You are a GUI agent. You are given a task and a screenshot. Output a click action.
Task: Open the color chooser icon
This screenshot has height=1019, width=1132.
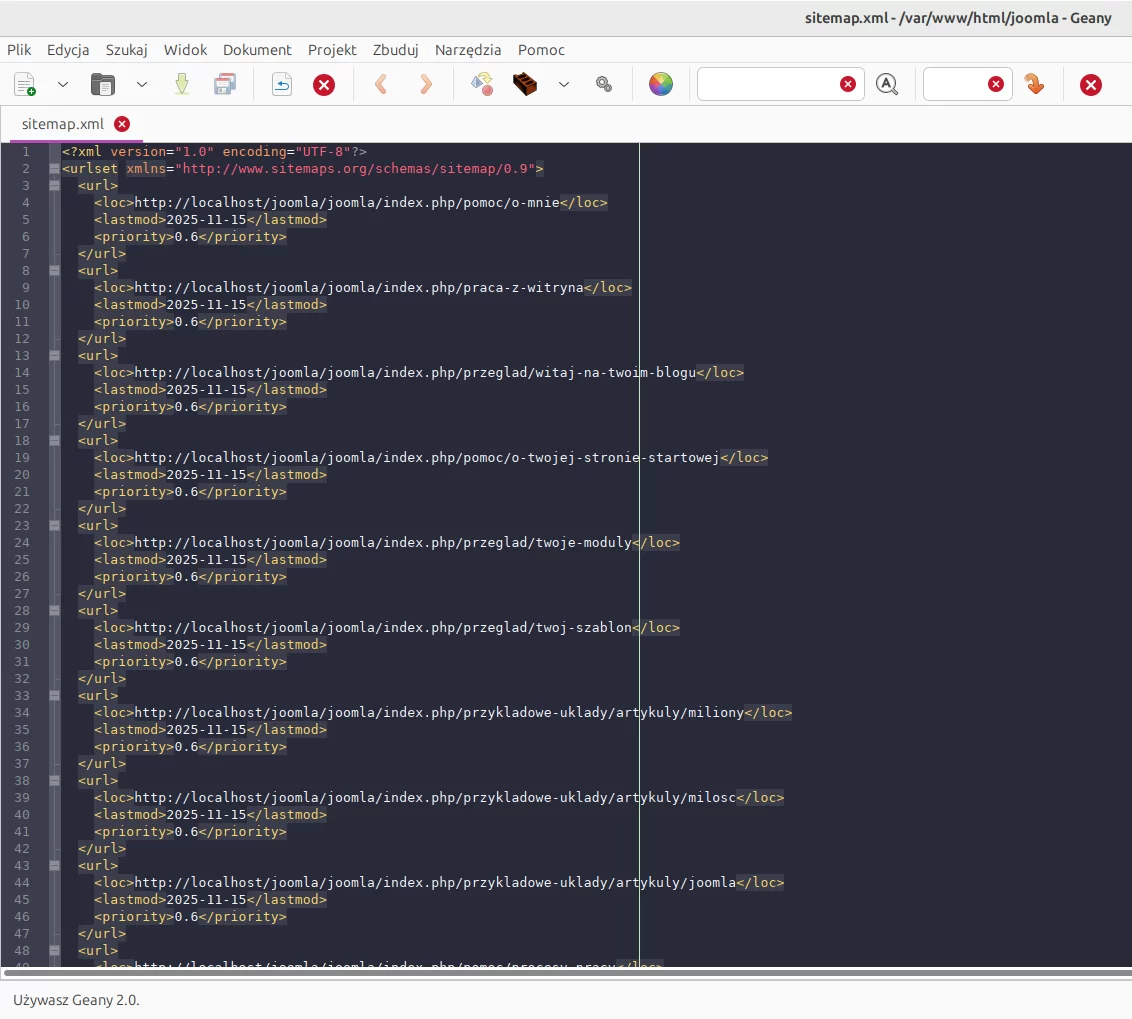coord(661,84)
